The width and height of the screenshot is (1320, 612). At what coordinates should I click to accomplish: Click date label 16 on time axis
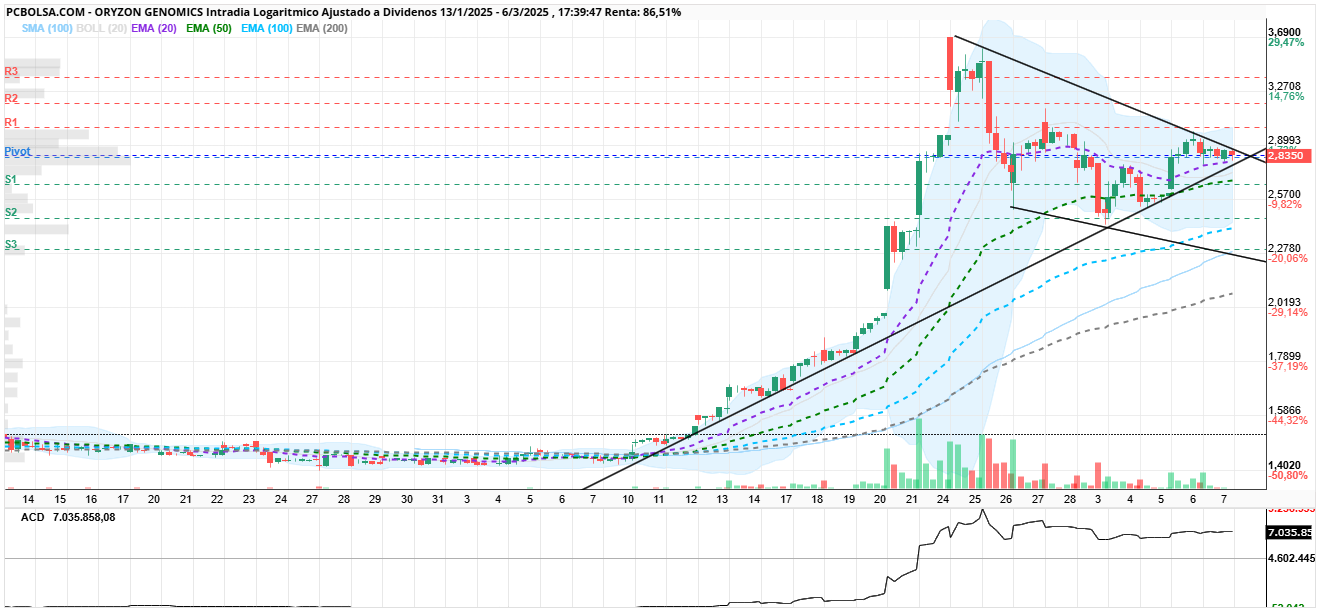[90, 498]
